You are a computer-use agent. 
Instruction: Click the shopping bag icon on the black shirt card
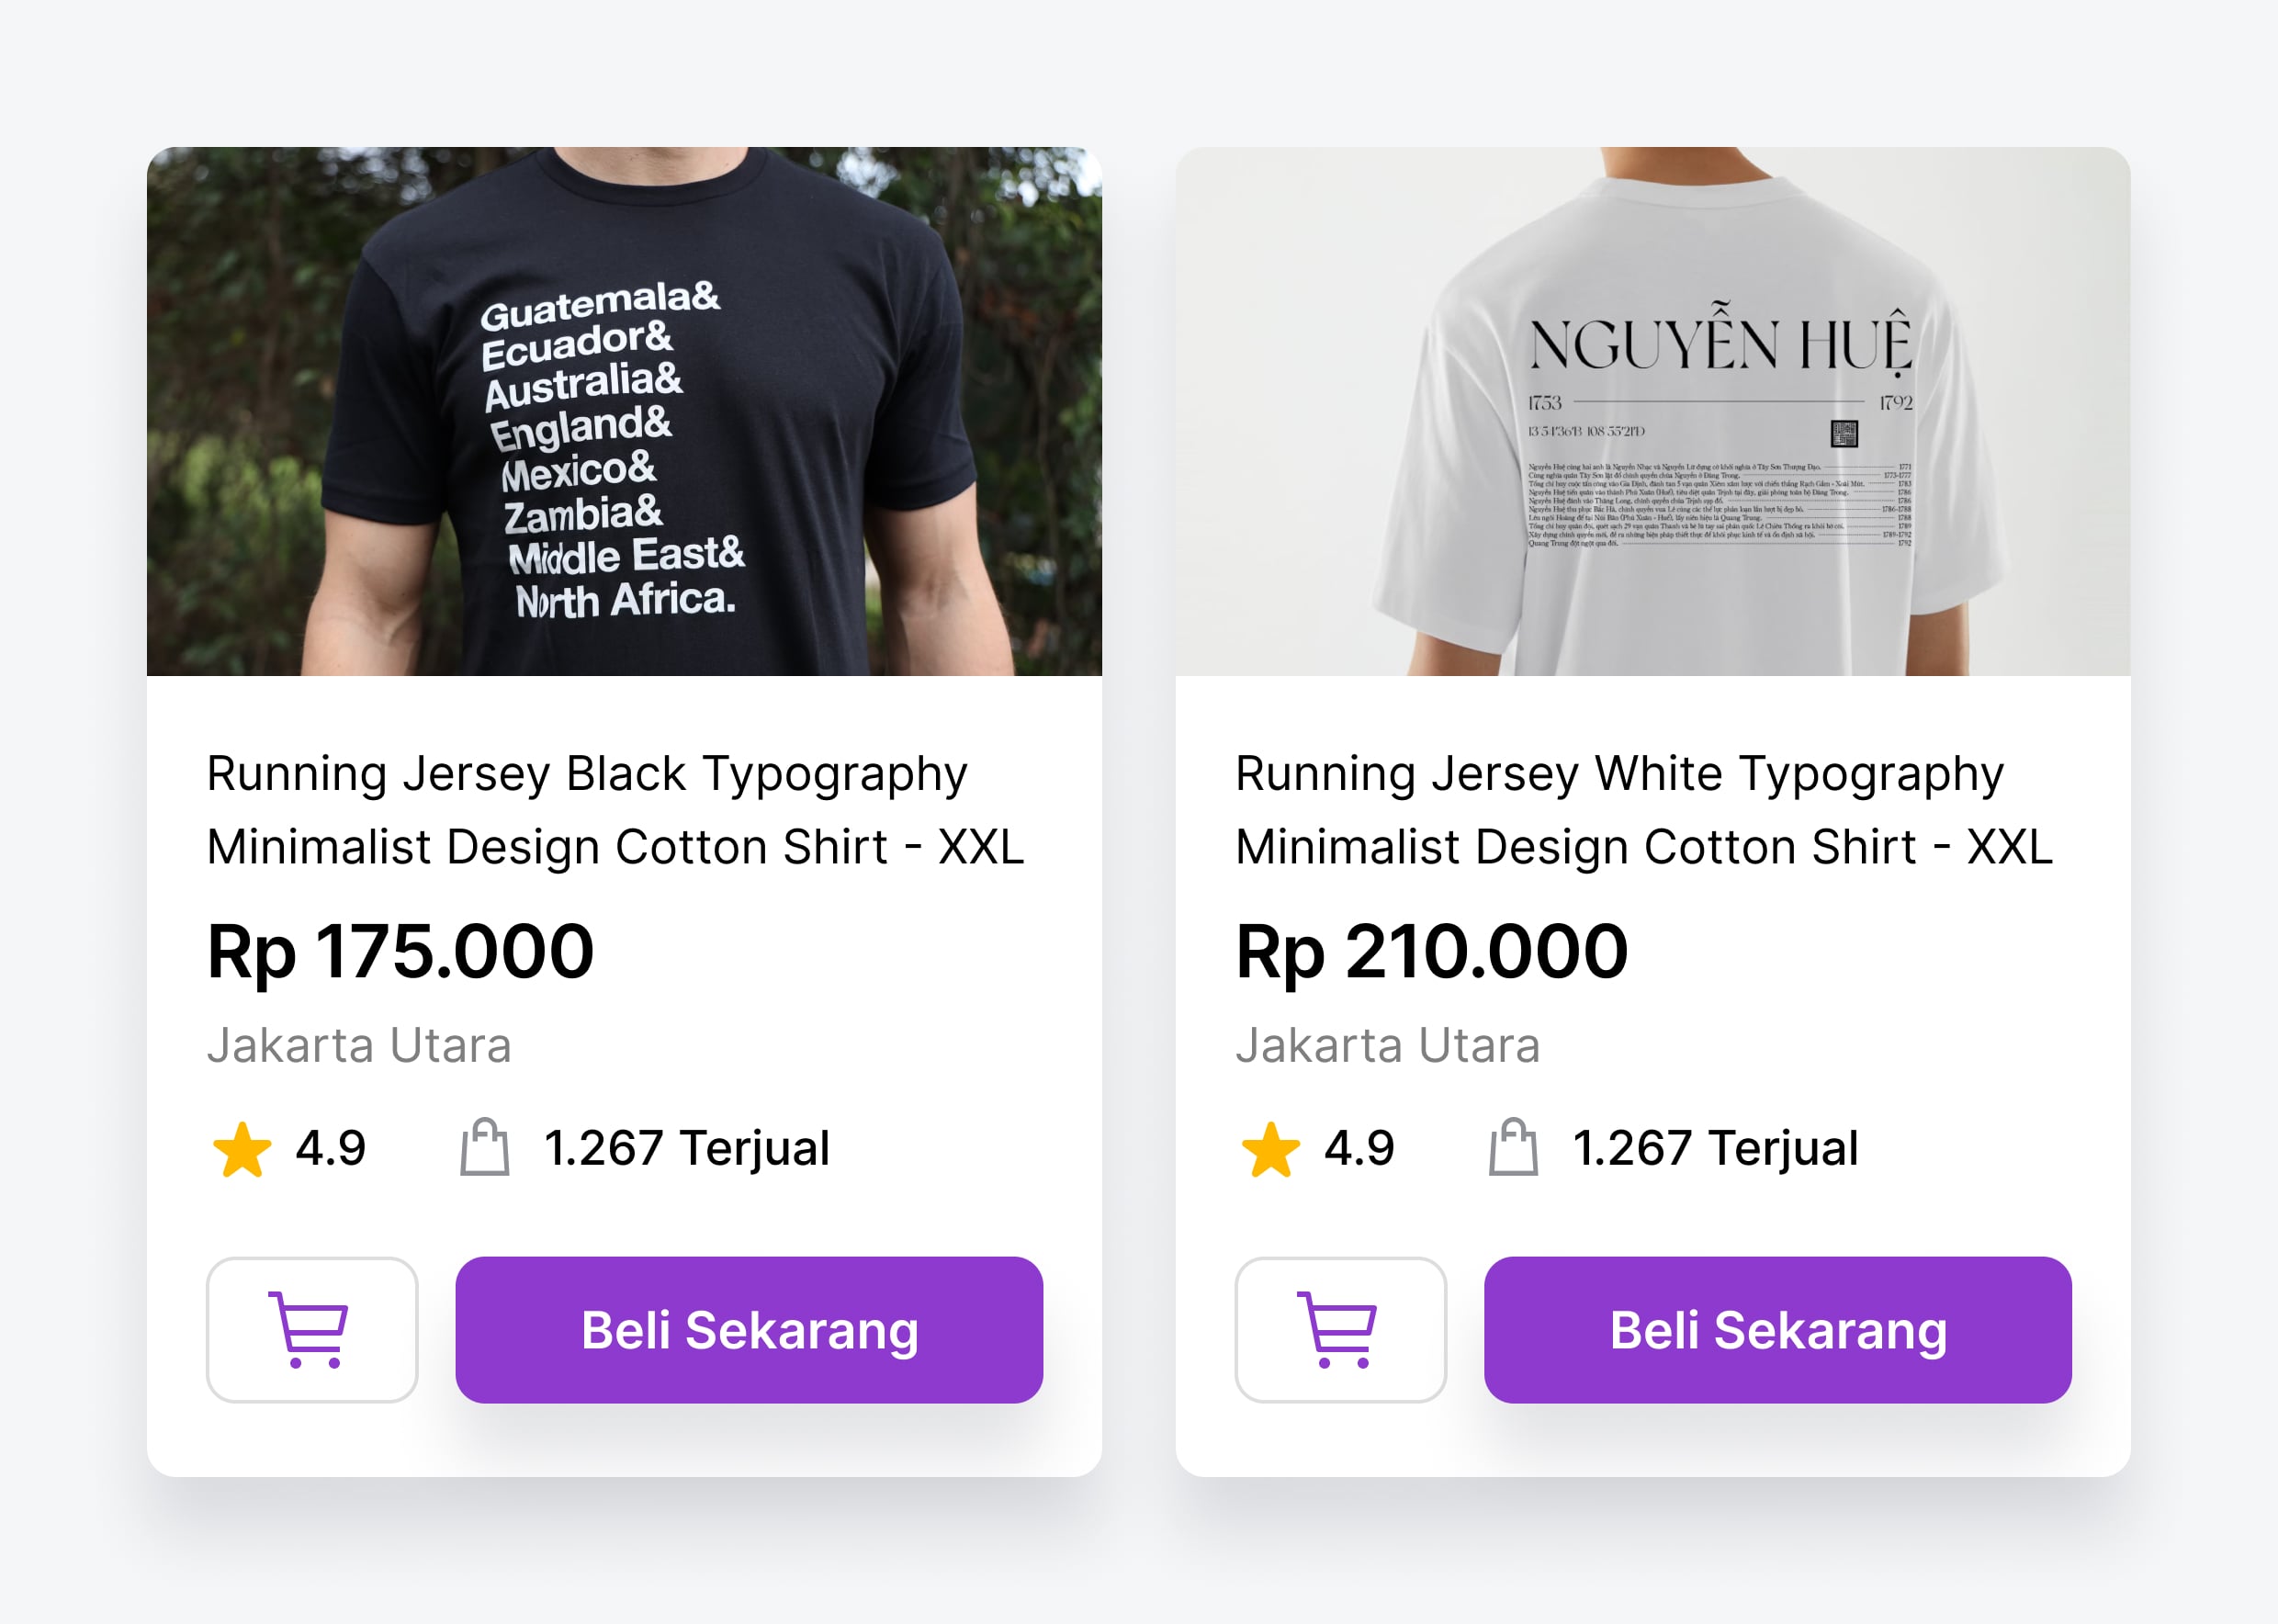coord(485,1147)
